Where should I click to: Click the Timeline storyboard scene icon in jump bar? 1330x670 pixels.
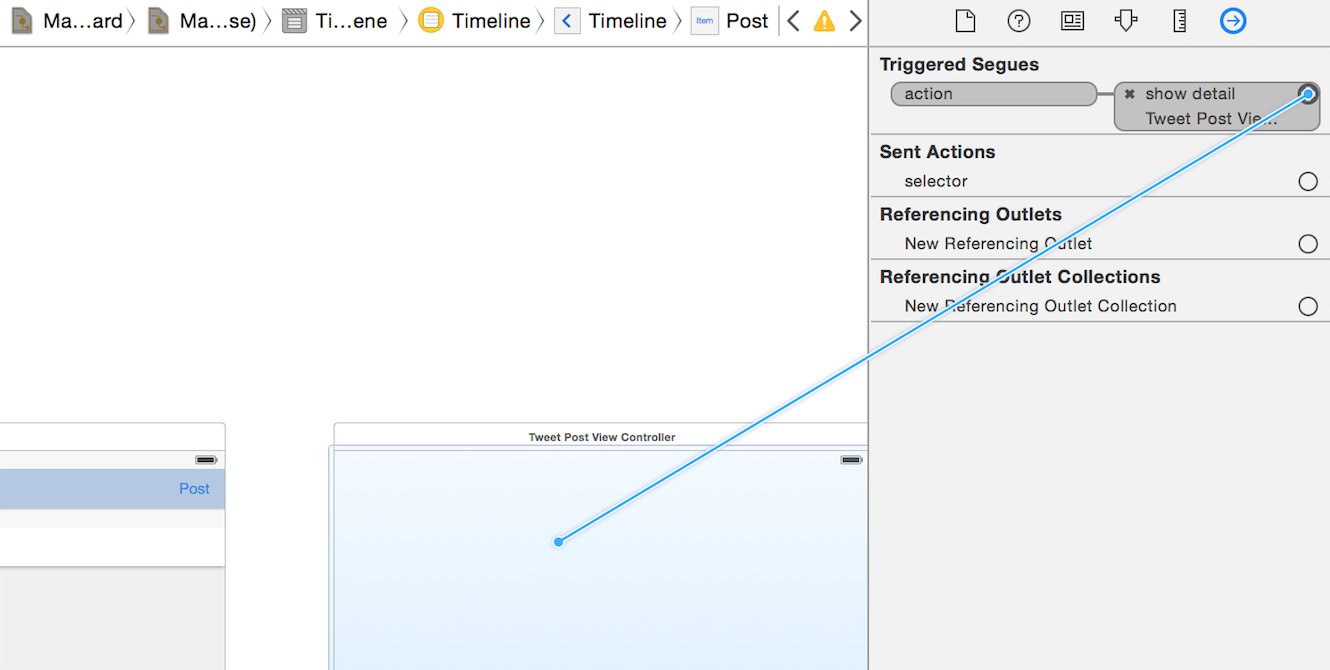[x=429, y=20]
